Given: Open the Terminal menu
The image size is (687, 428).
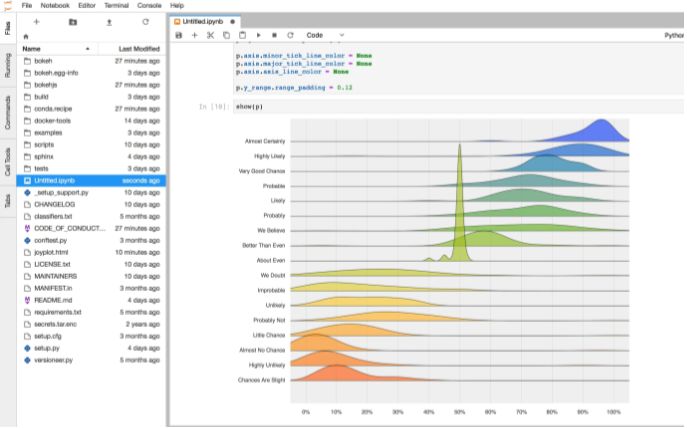Looking at the screenshot, I should point(116,6).
